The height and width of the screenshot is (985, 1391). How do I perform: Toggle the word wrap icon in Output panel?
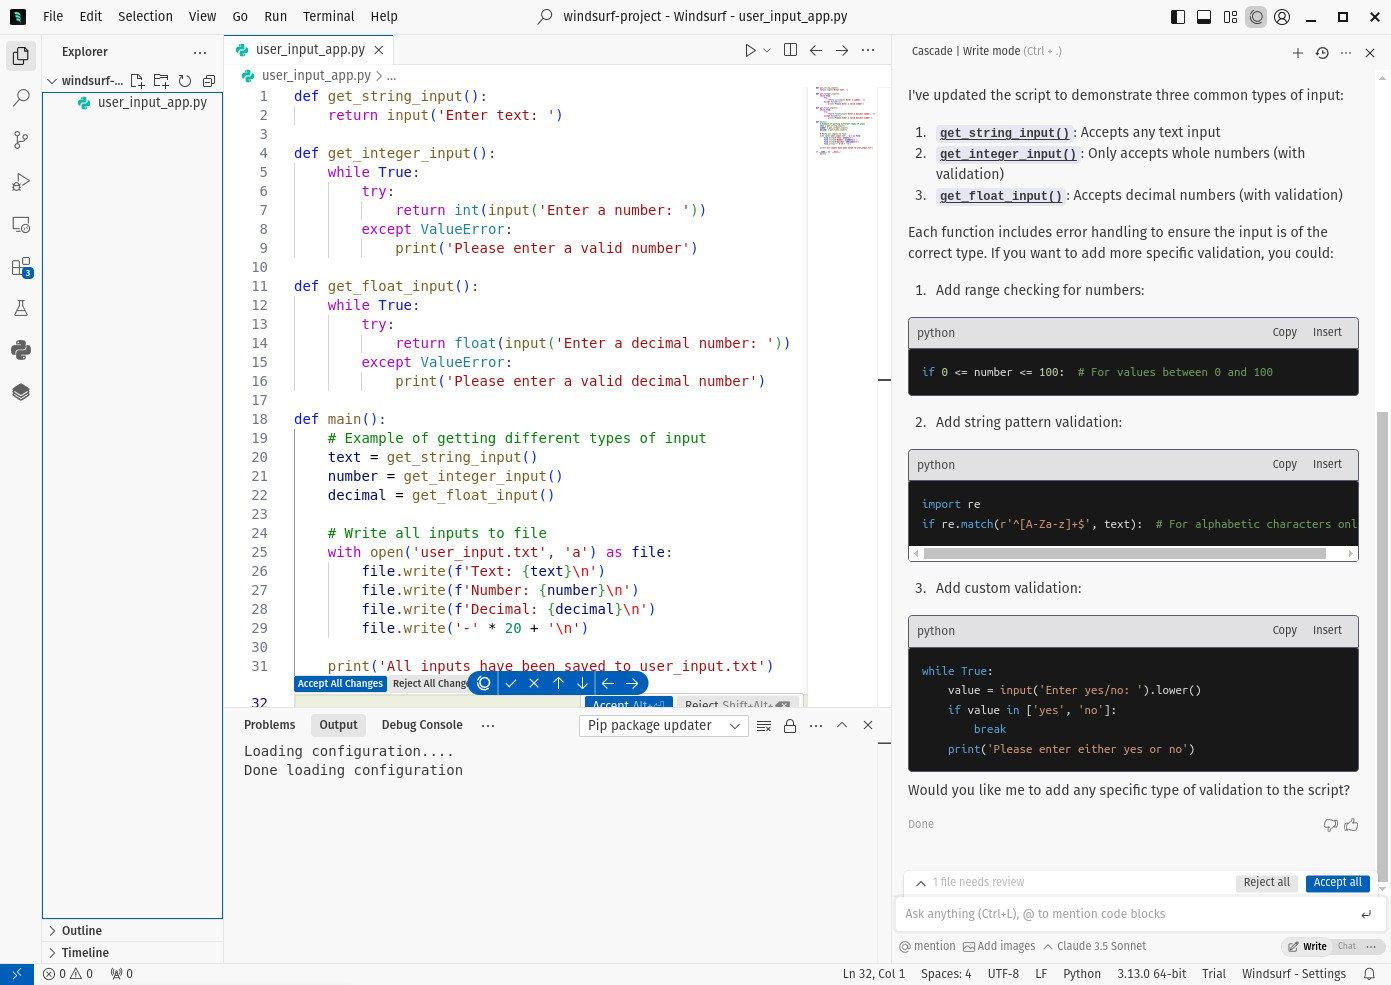763,725
